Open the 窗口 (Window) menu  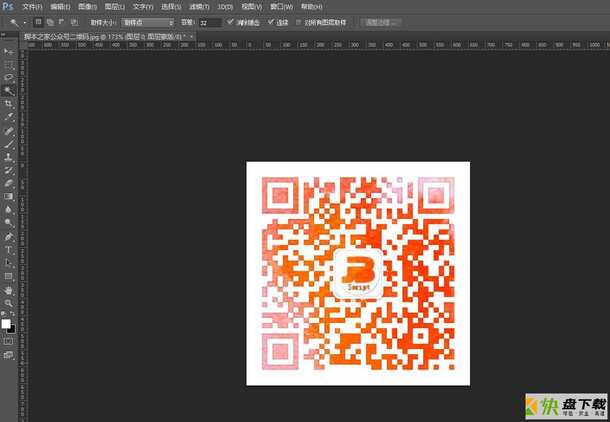click(x=281, y=7)
